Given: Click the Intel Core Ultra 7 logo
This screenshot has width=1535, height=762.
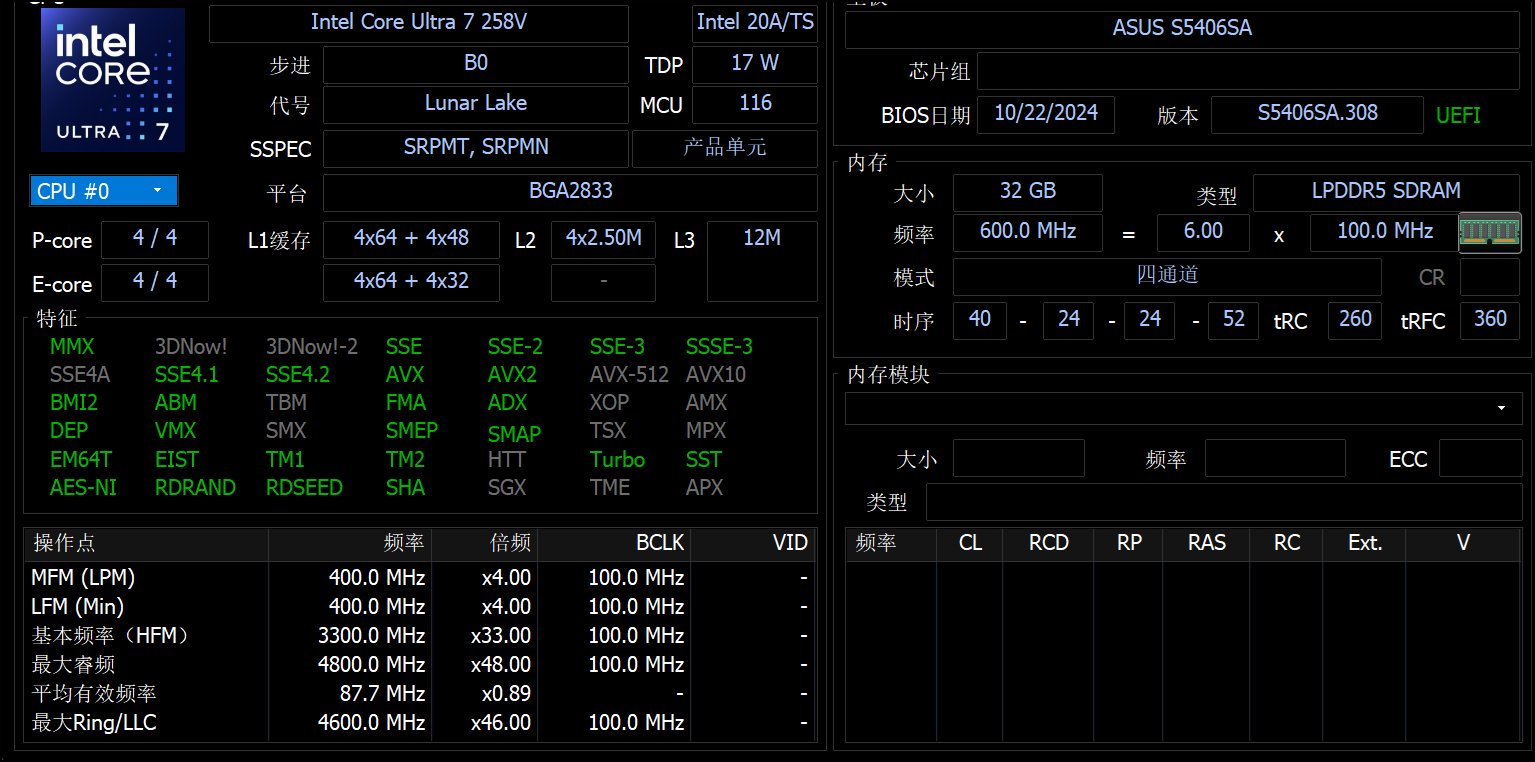Looking at the screenshot, I should coord(113,80).
